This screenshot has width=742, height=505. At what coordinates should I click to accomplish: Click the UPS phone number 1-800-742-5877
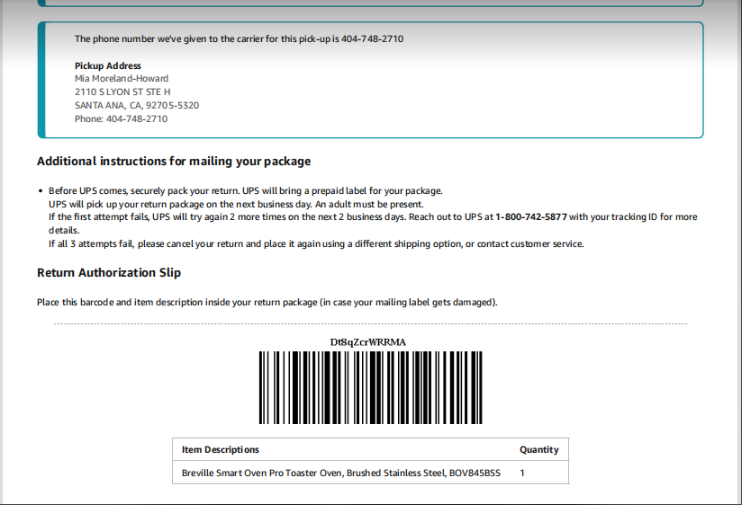[x=531, y=217]
